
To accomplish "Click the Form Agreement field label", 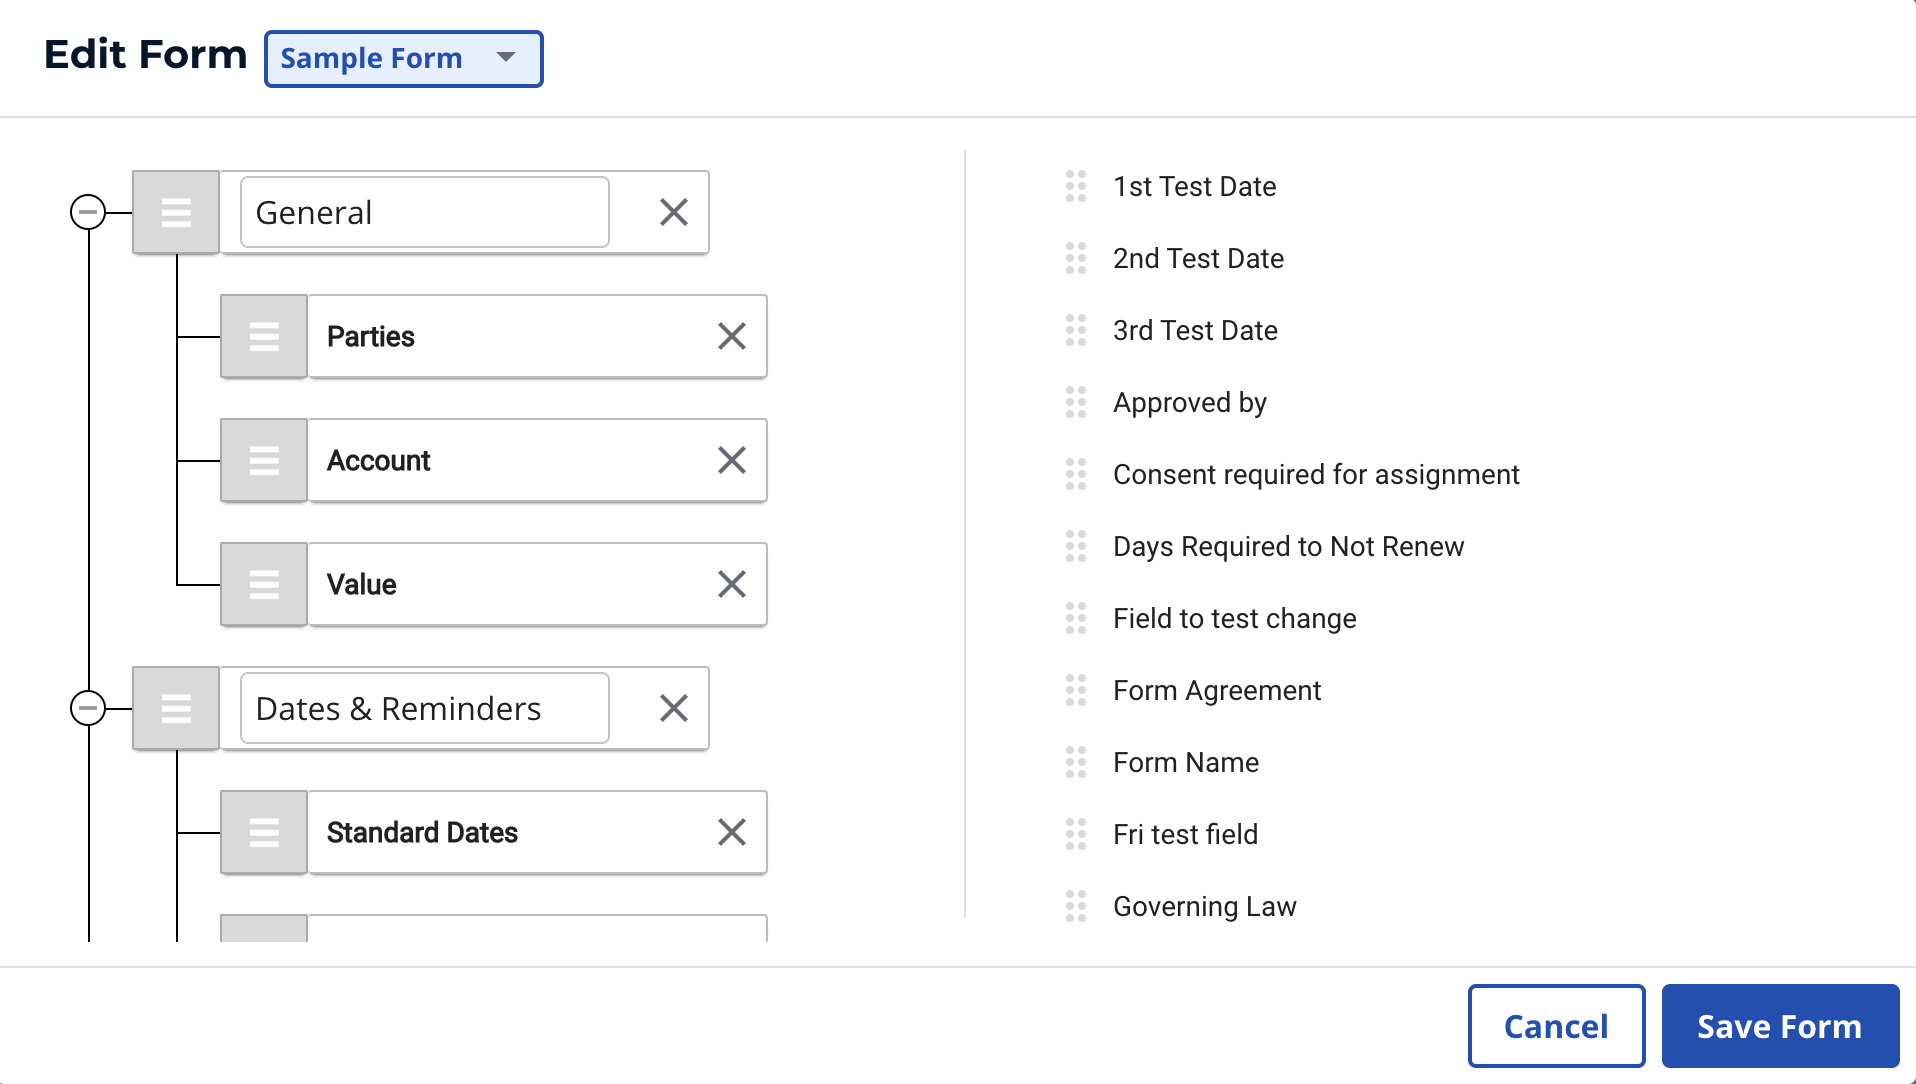I will [1217, 691].
